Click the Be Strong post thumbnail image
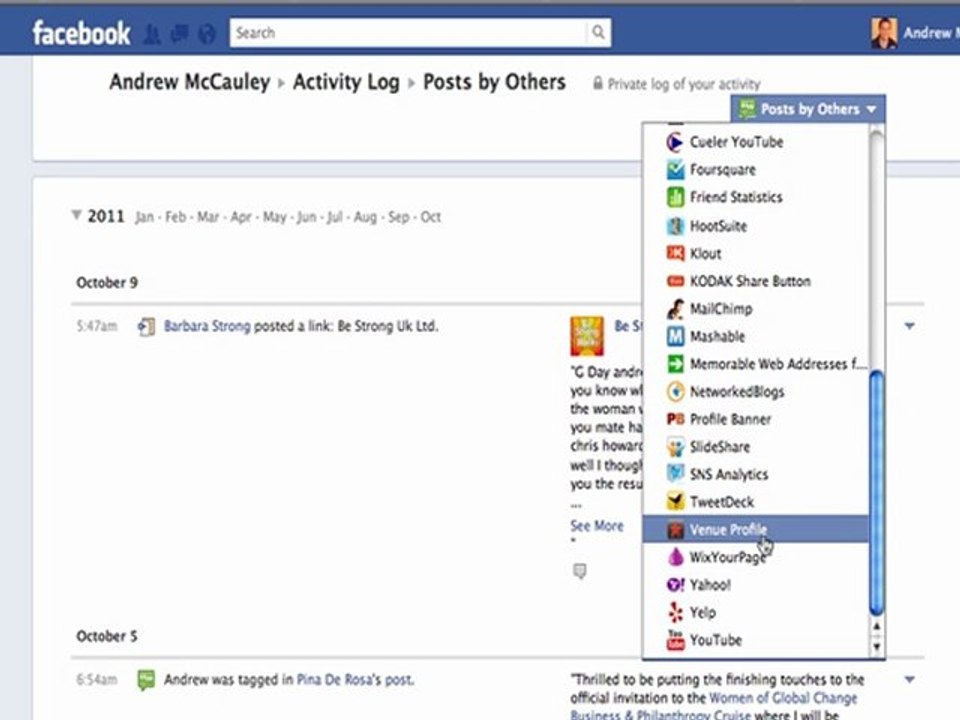 (x=587, y=336)
